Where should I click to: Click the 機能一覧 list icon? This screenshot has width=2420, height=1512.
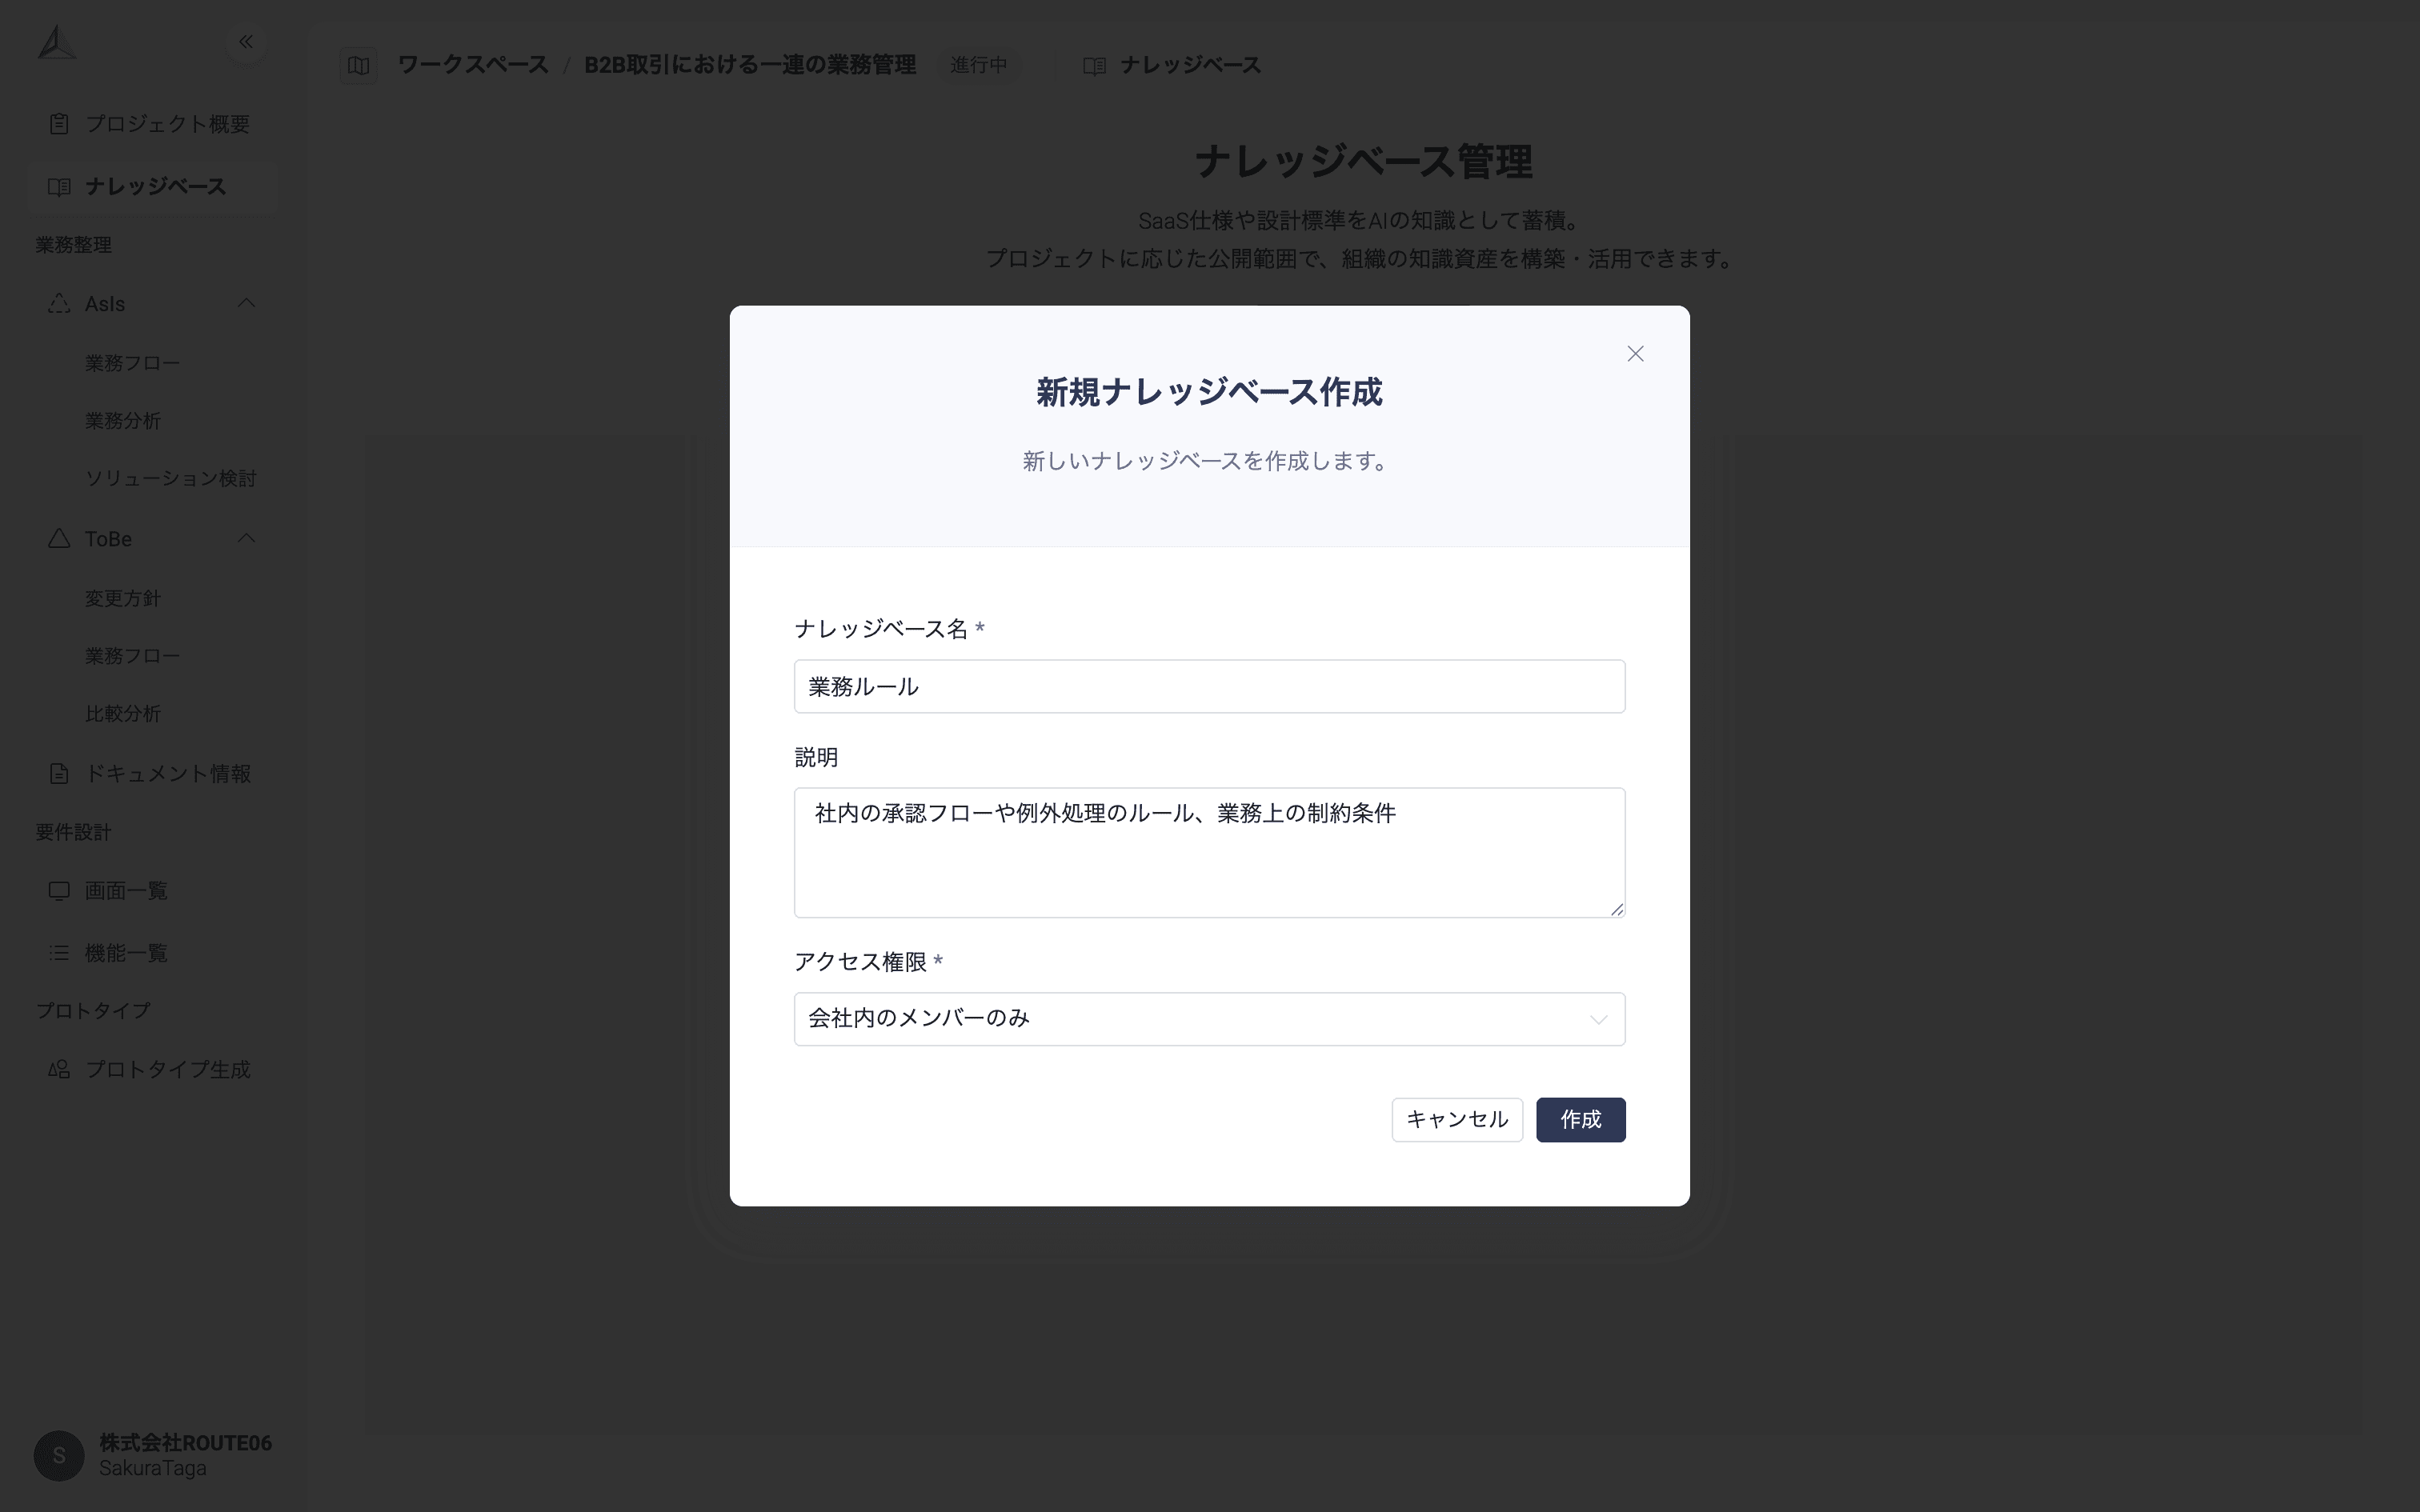coord(58,952)
